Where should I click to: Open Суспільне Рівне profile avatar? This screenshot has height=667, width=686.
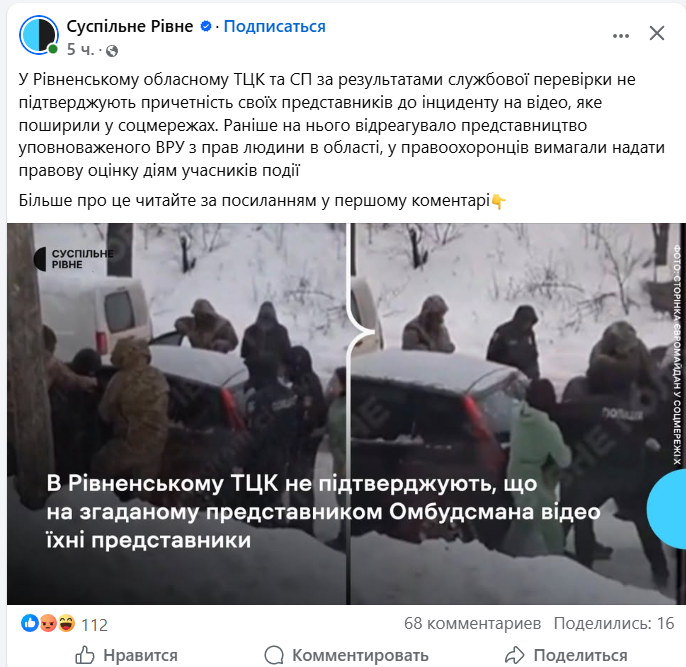(x=39, y=35)
